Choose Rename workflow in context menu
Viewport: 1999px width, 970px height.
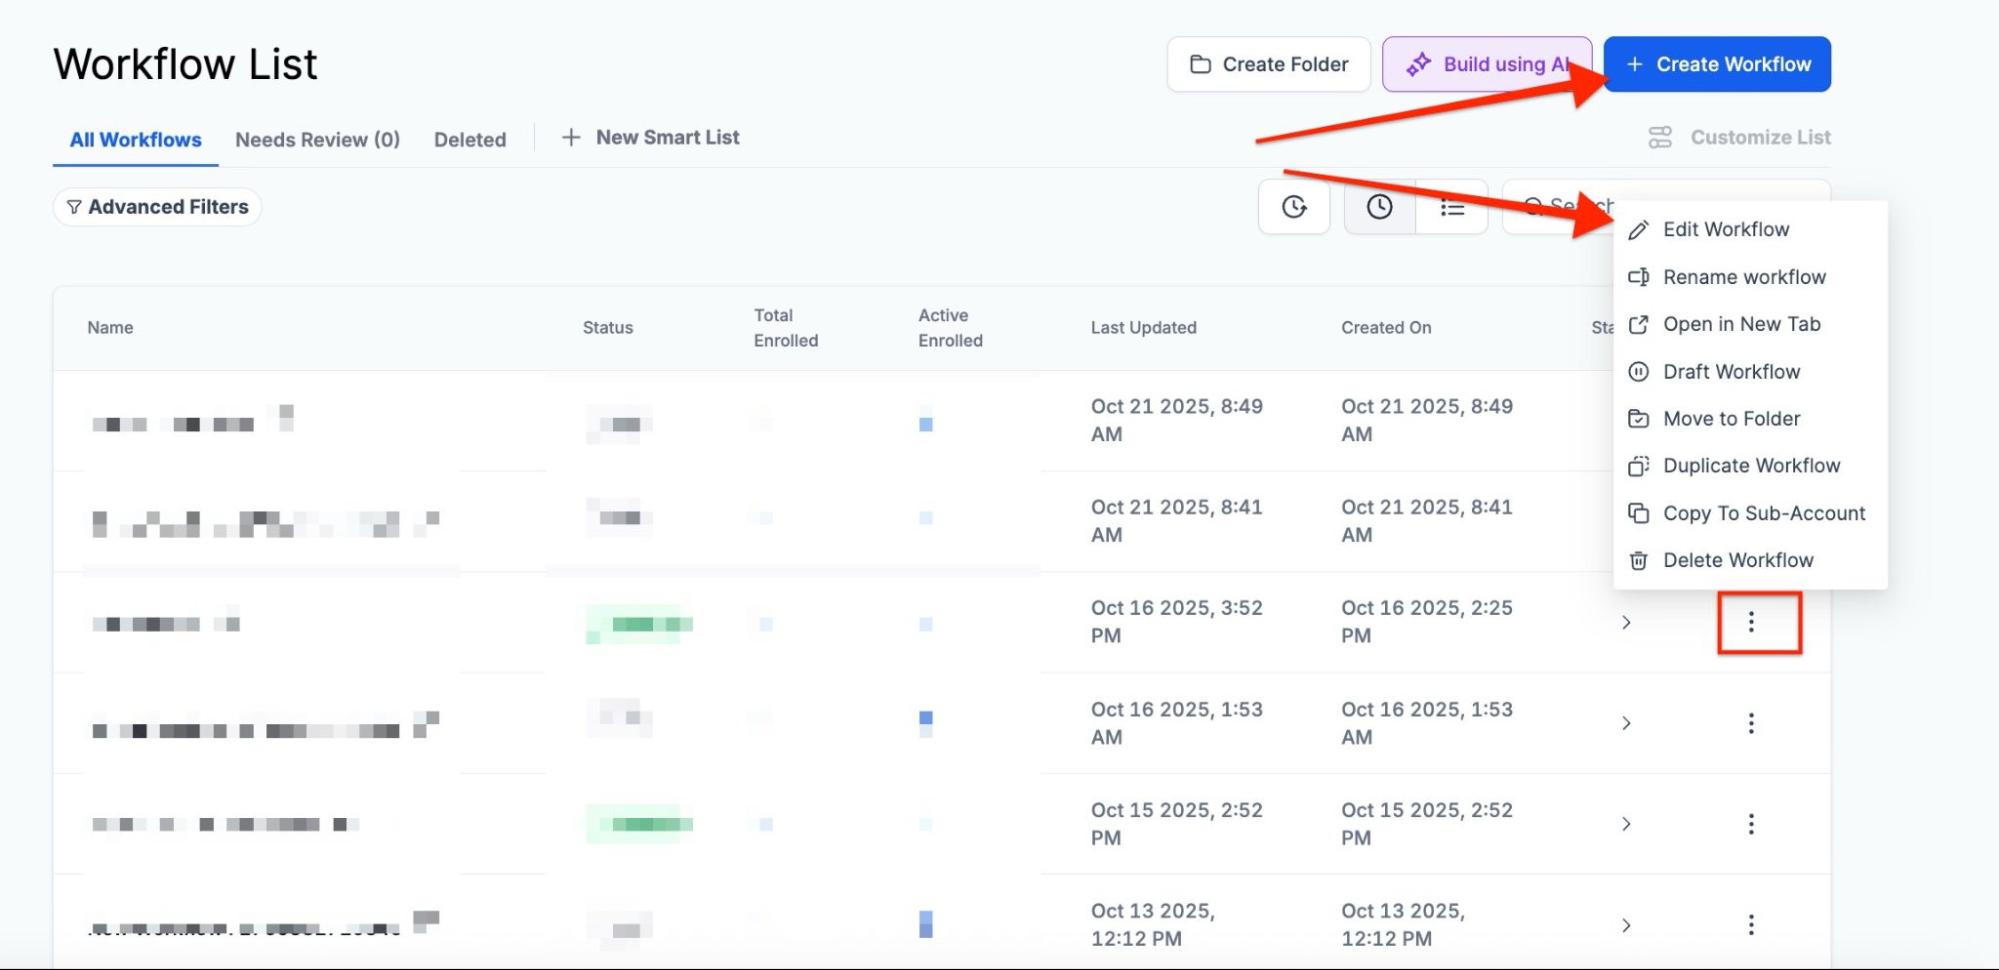(x=1743, y=277)
